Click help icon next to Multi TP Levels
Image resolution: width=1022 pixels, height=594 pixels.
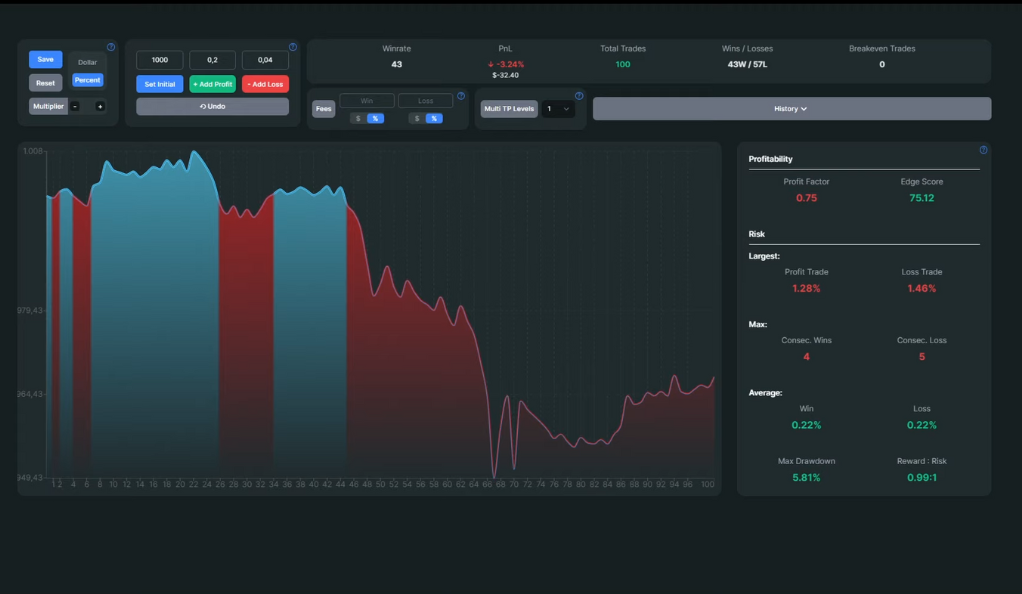(579, 97)
